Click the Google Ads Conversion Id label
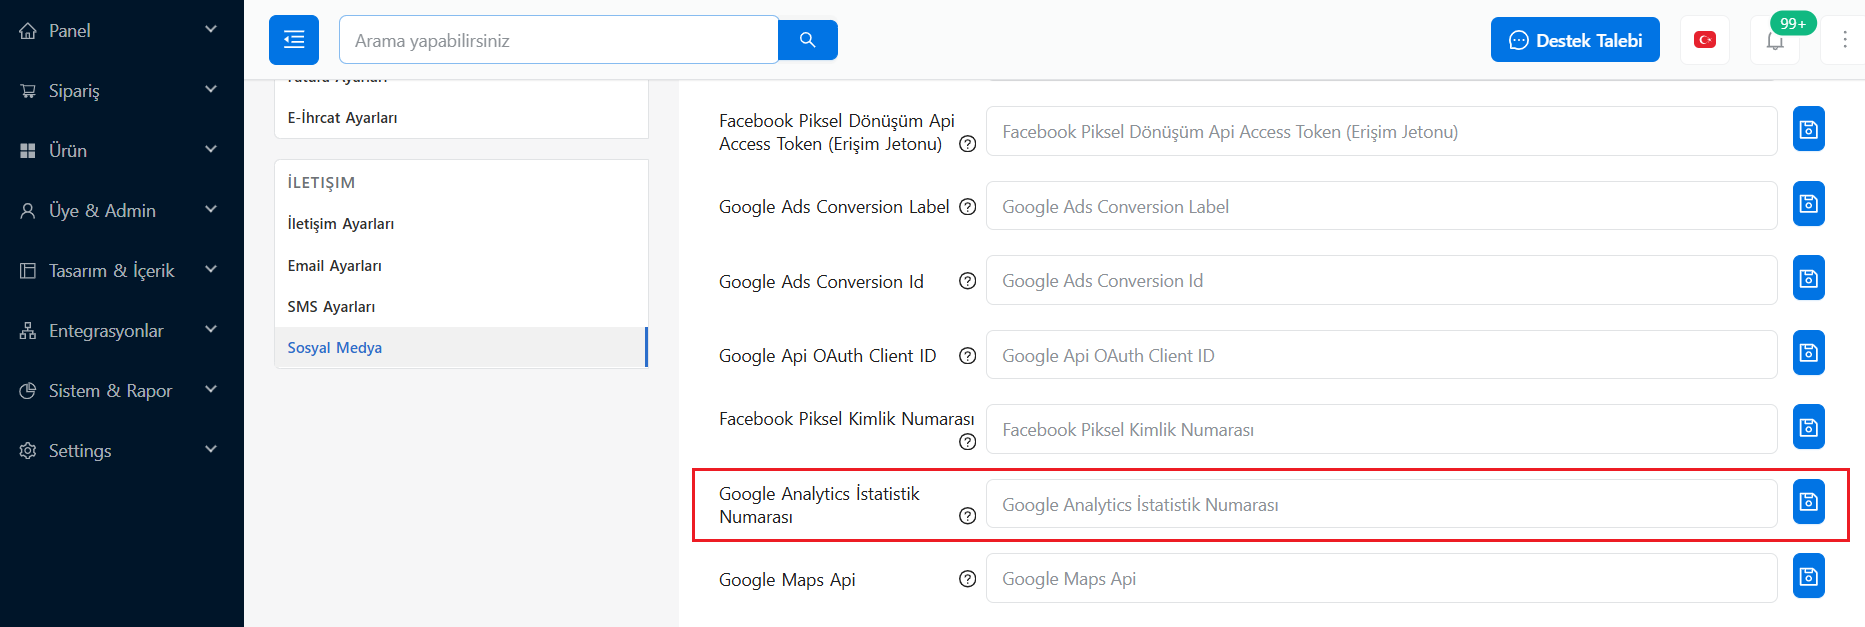The height and width of the screenshot is (627, 1865). click(x=821, y=282)
